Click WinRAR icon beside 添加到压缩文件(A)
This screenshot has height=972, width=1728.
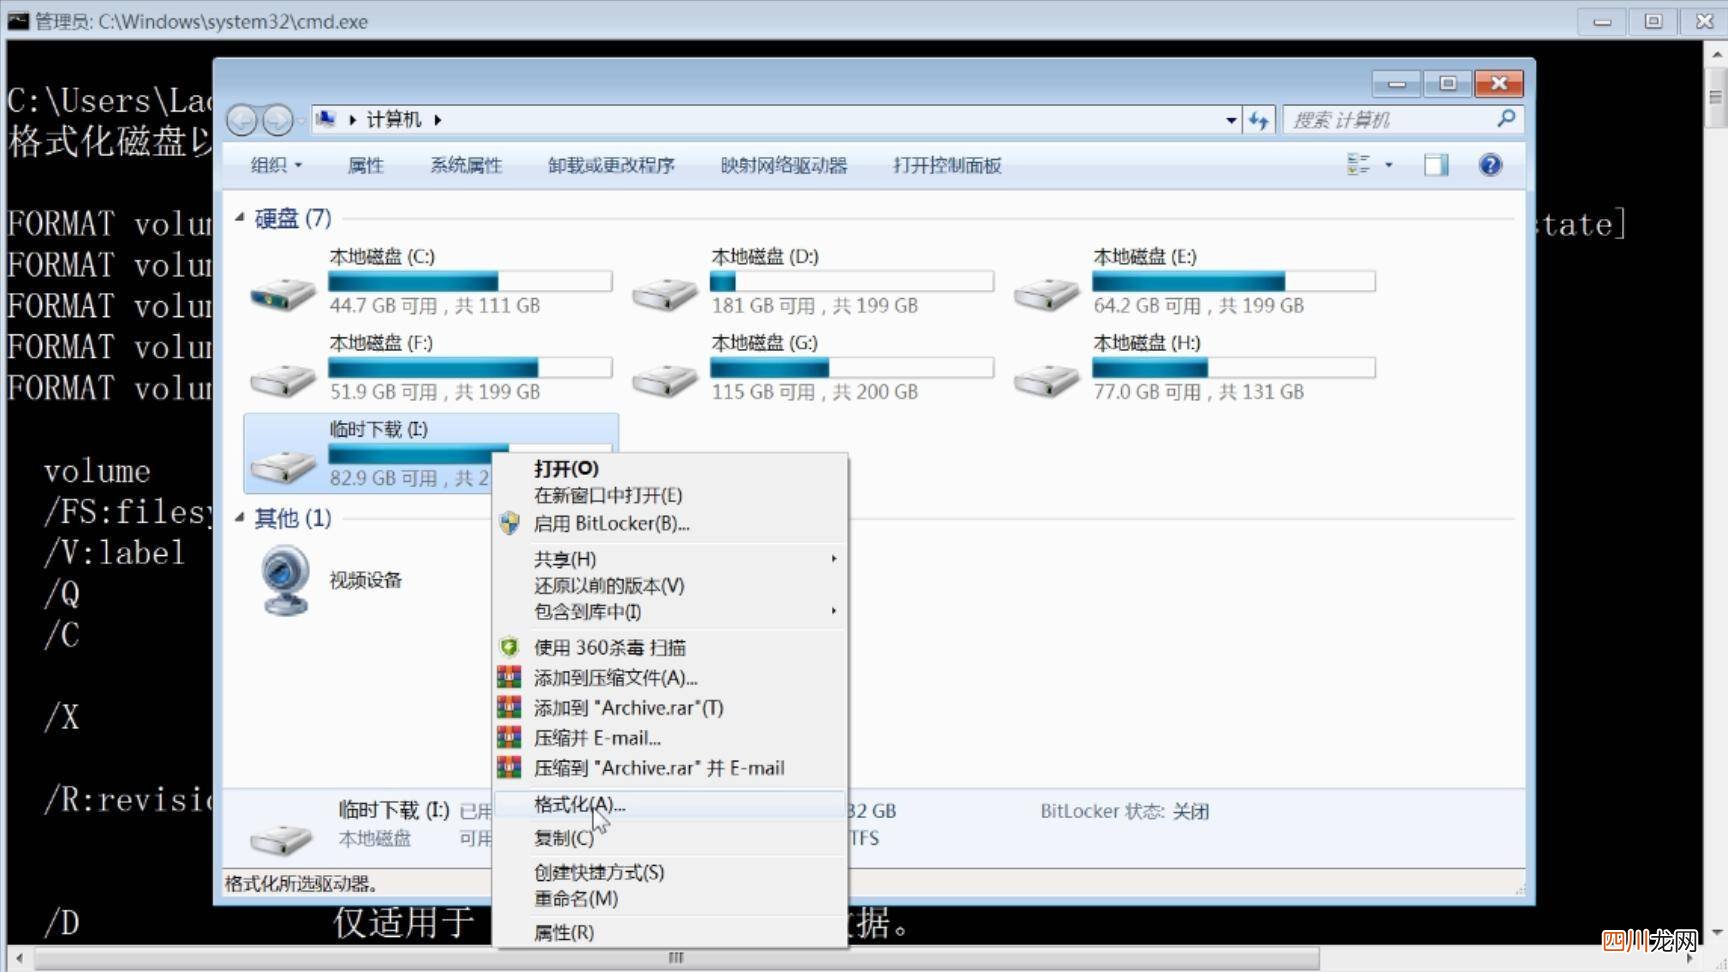click(x=509, y=677)
